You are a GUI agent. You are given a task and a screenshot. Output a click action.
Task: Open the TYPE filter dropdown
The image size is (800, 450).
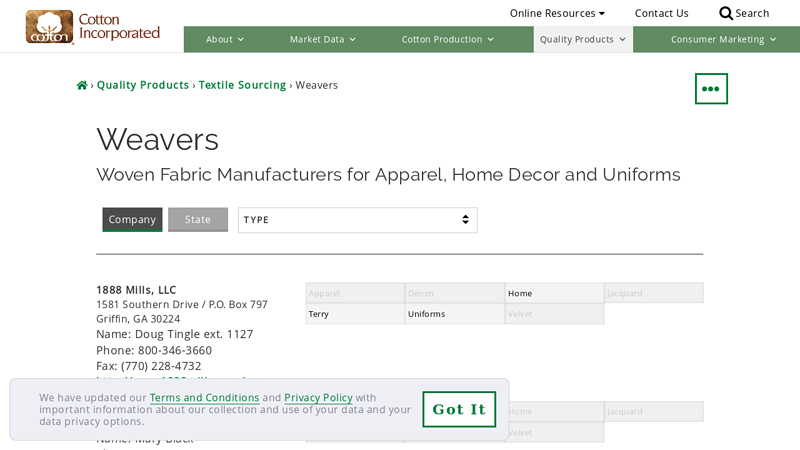pyautogui.click(x=357, y=220)
